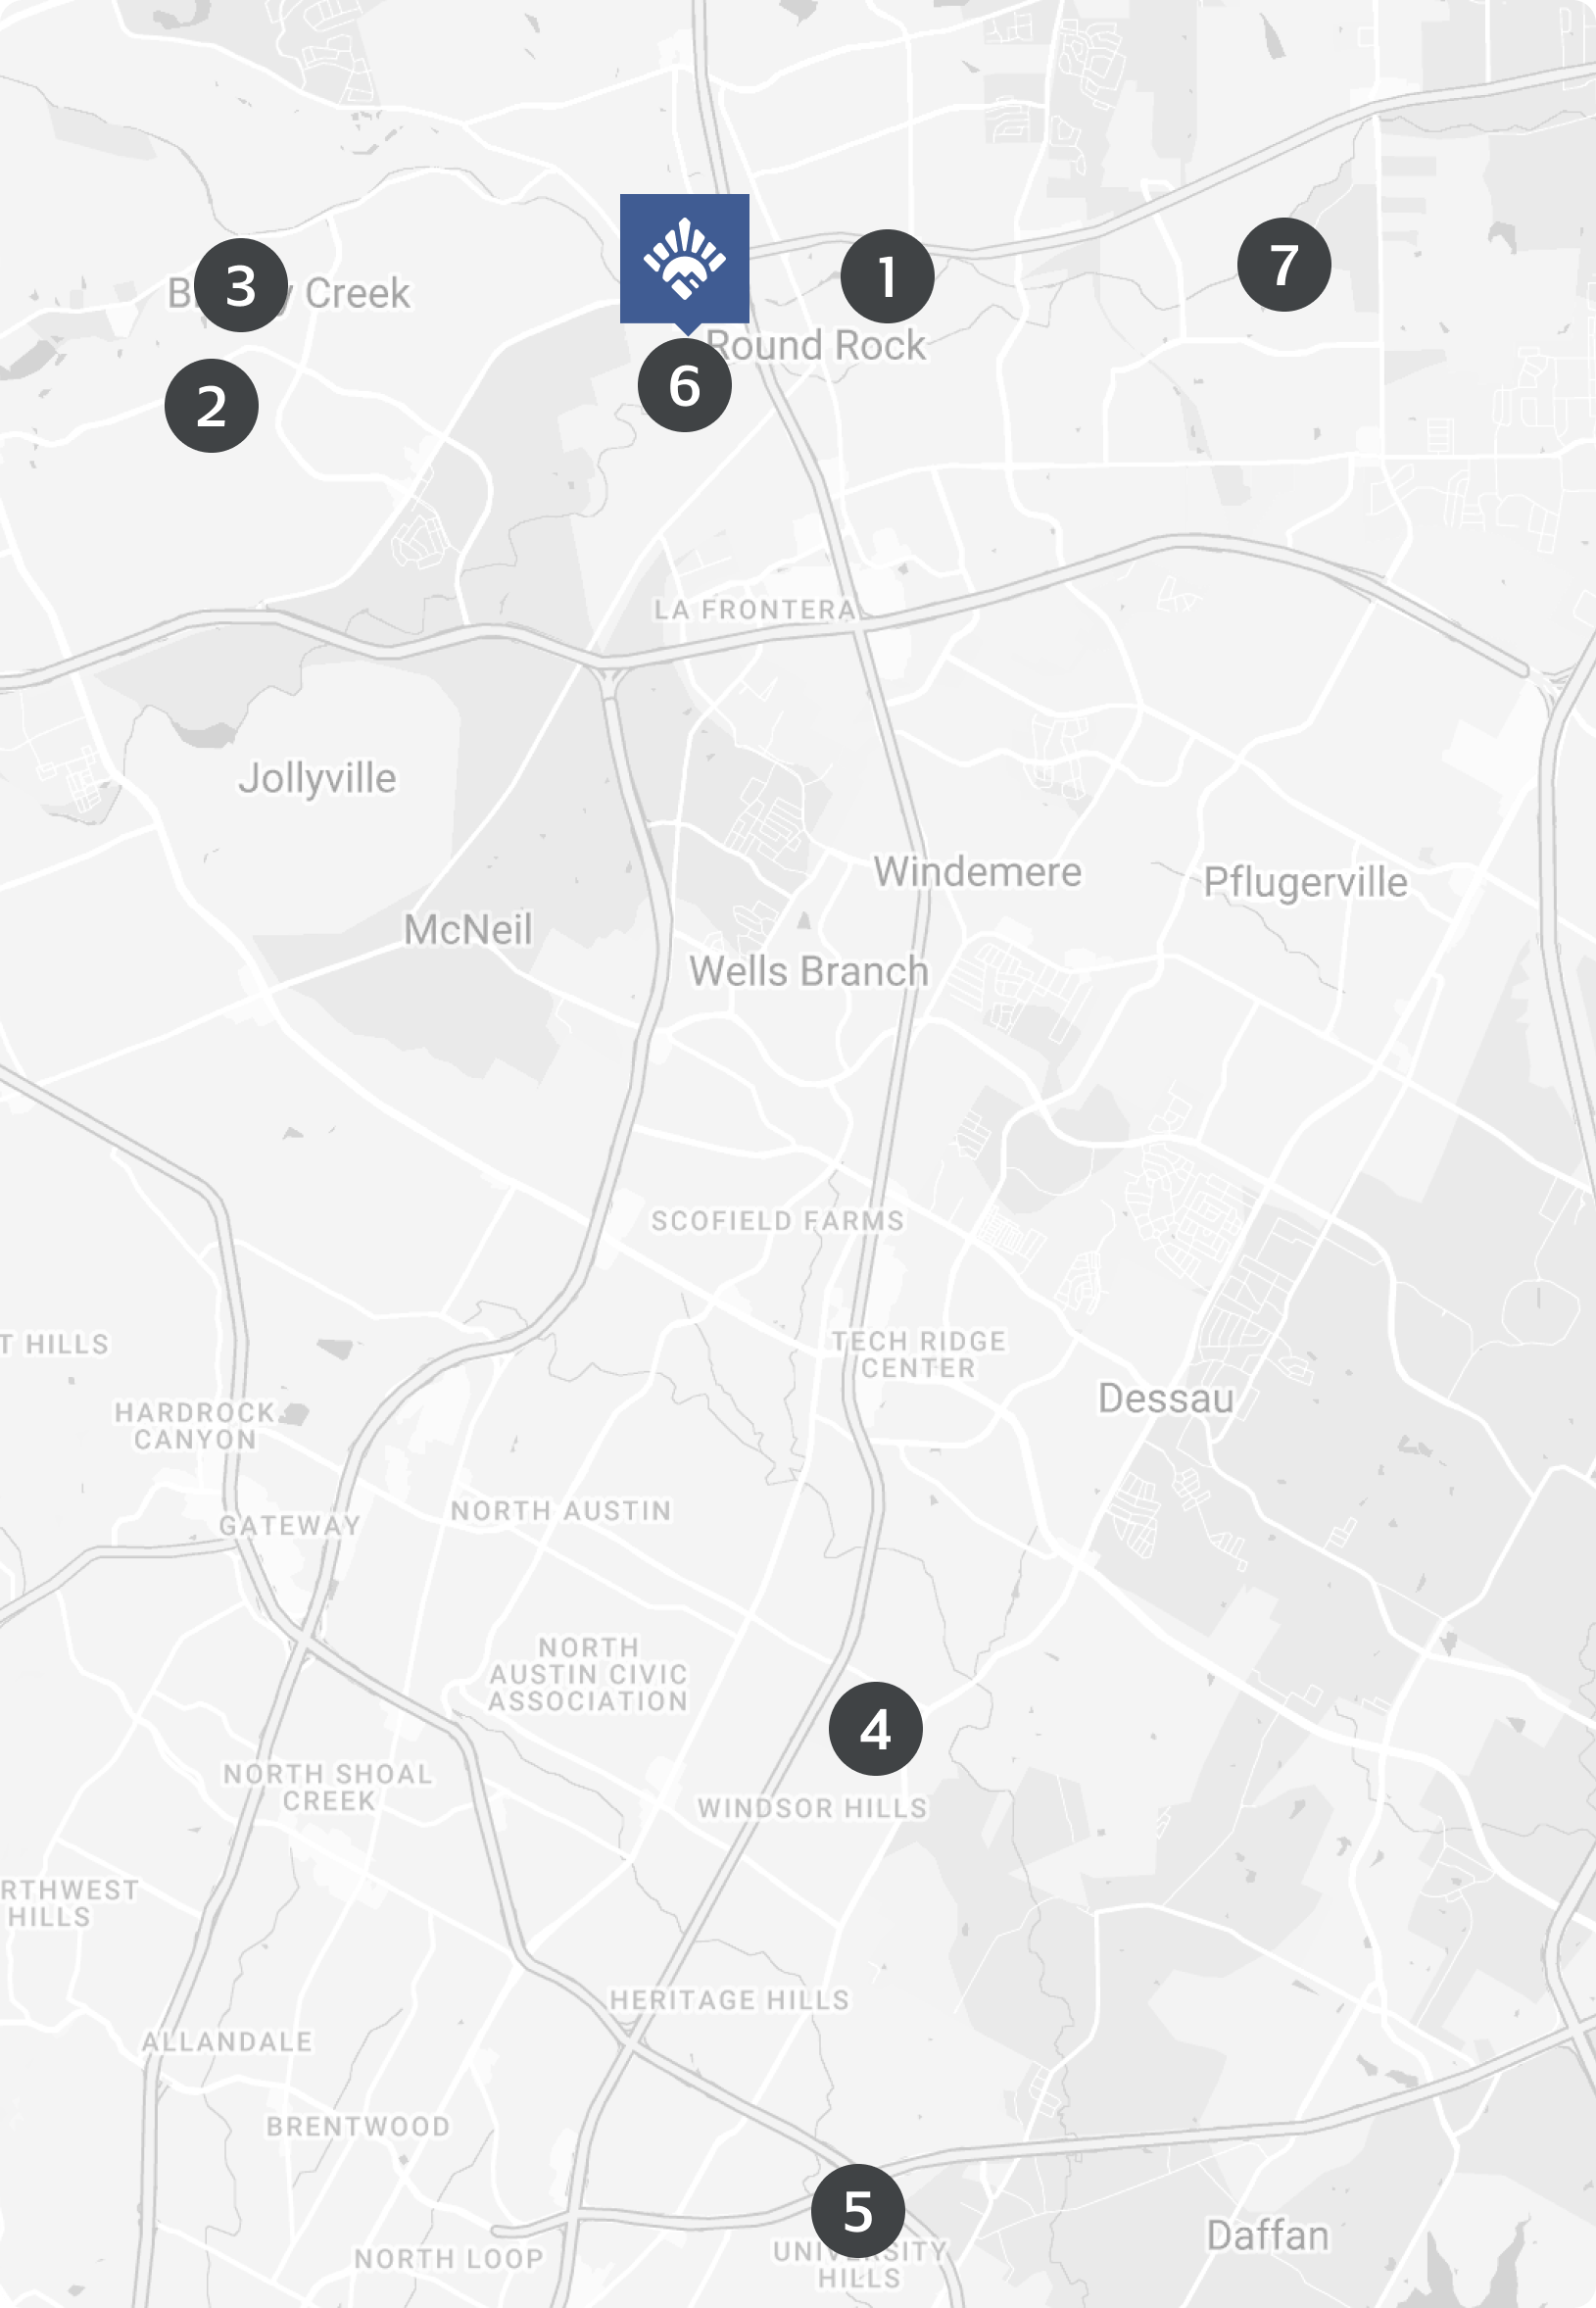The image size is (1596, 2308).
Task: Click the Daffan map label
Action: [x=1268, y=2235]
